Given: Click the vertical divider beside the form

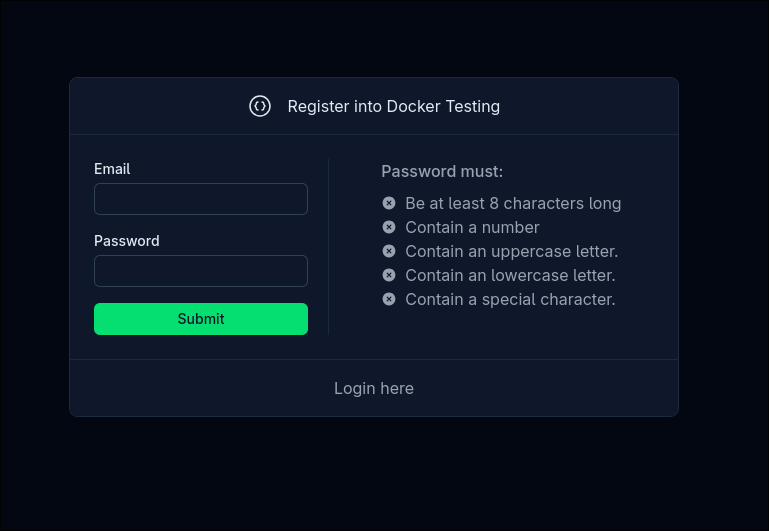Looking at the screenshot, I should 328,246.
